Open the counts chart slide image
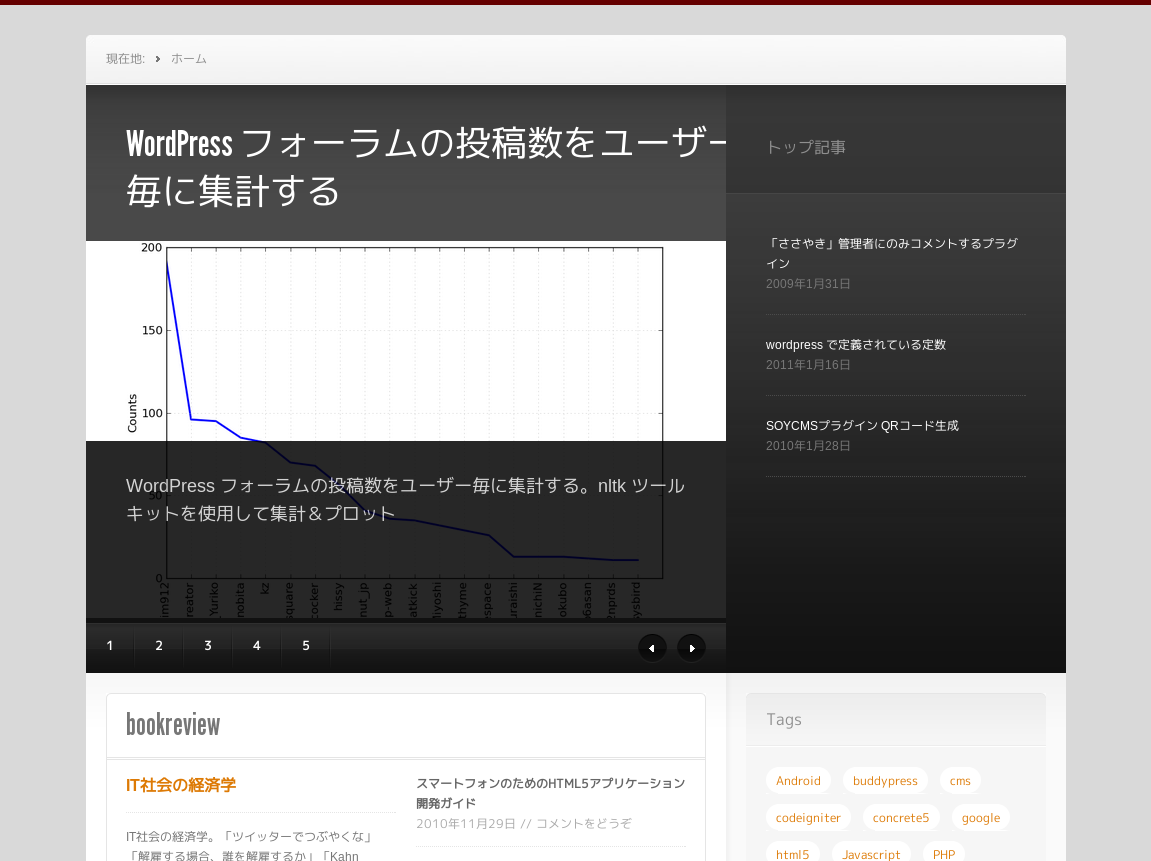This screenshot has width=1151, height=861. point(406,429)
